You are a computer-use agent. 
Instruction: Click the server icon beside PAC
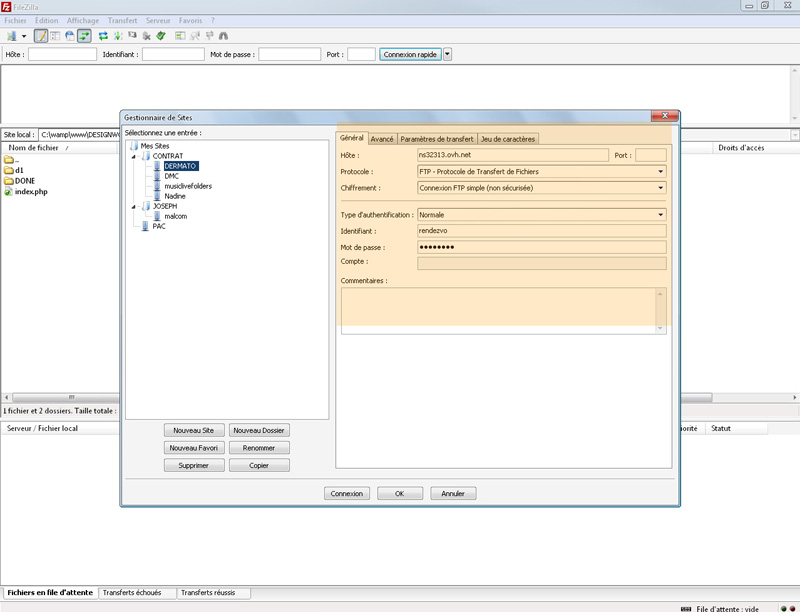145,226
